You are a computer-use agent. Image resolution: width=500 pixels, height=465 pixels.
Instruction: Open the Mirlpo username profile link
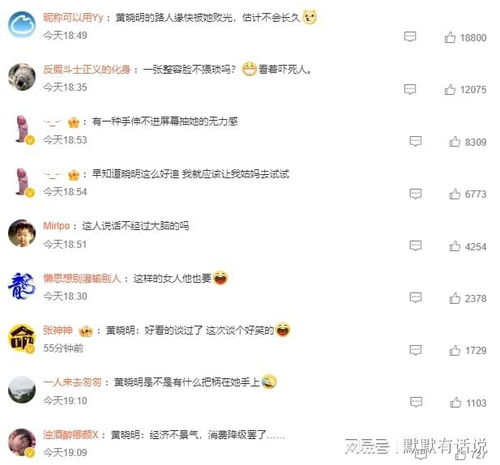pos(56,226)
